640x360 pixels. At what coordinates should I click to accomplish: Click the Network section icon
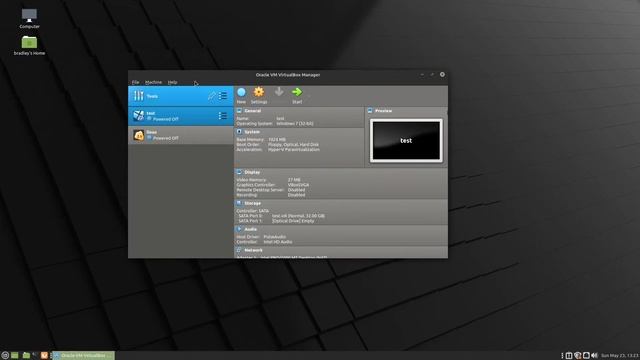239,250
